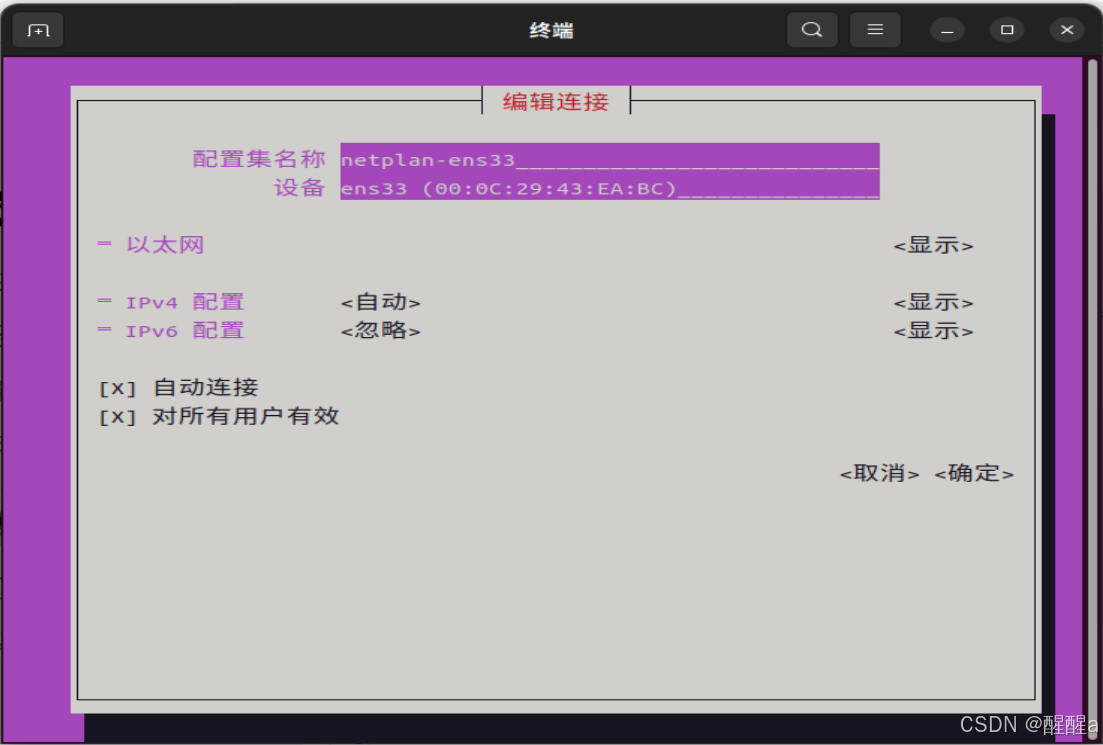
Task: Open a new terminal tab
Action: pyautogui.click(x=38, y=30)
